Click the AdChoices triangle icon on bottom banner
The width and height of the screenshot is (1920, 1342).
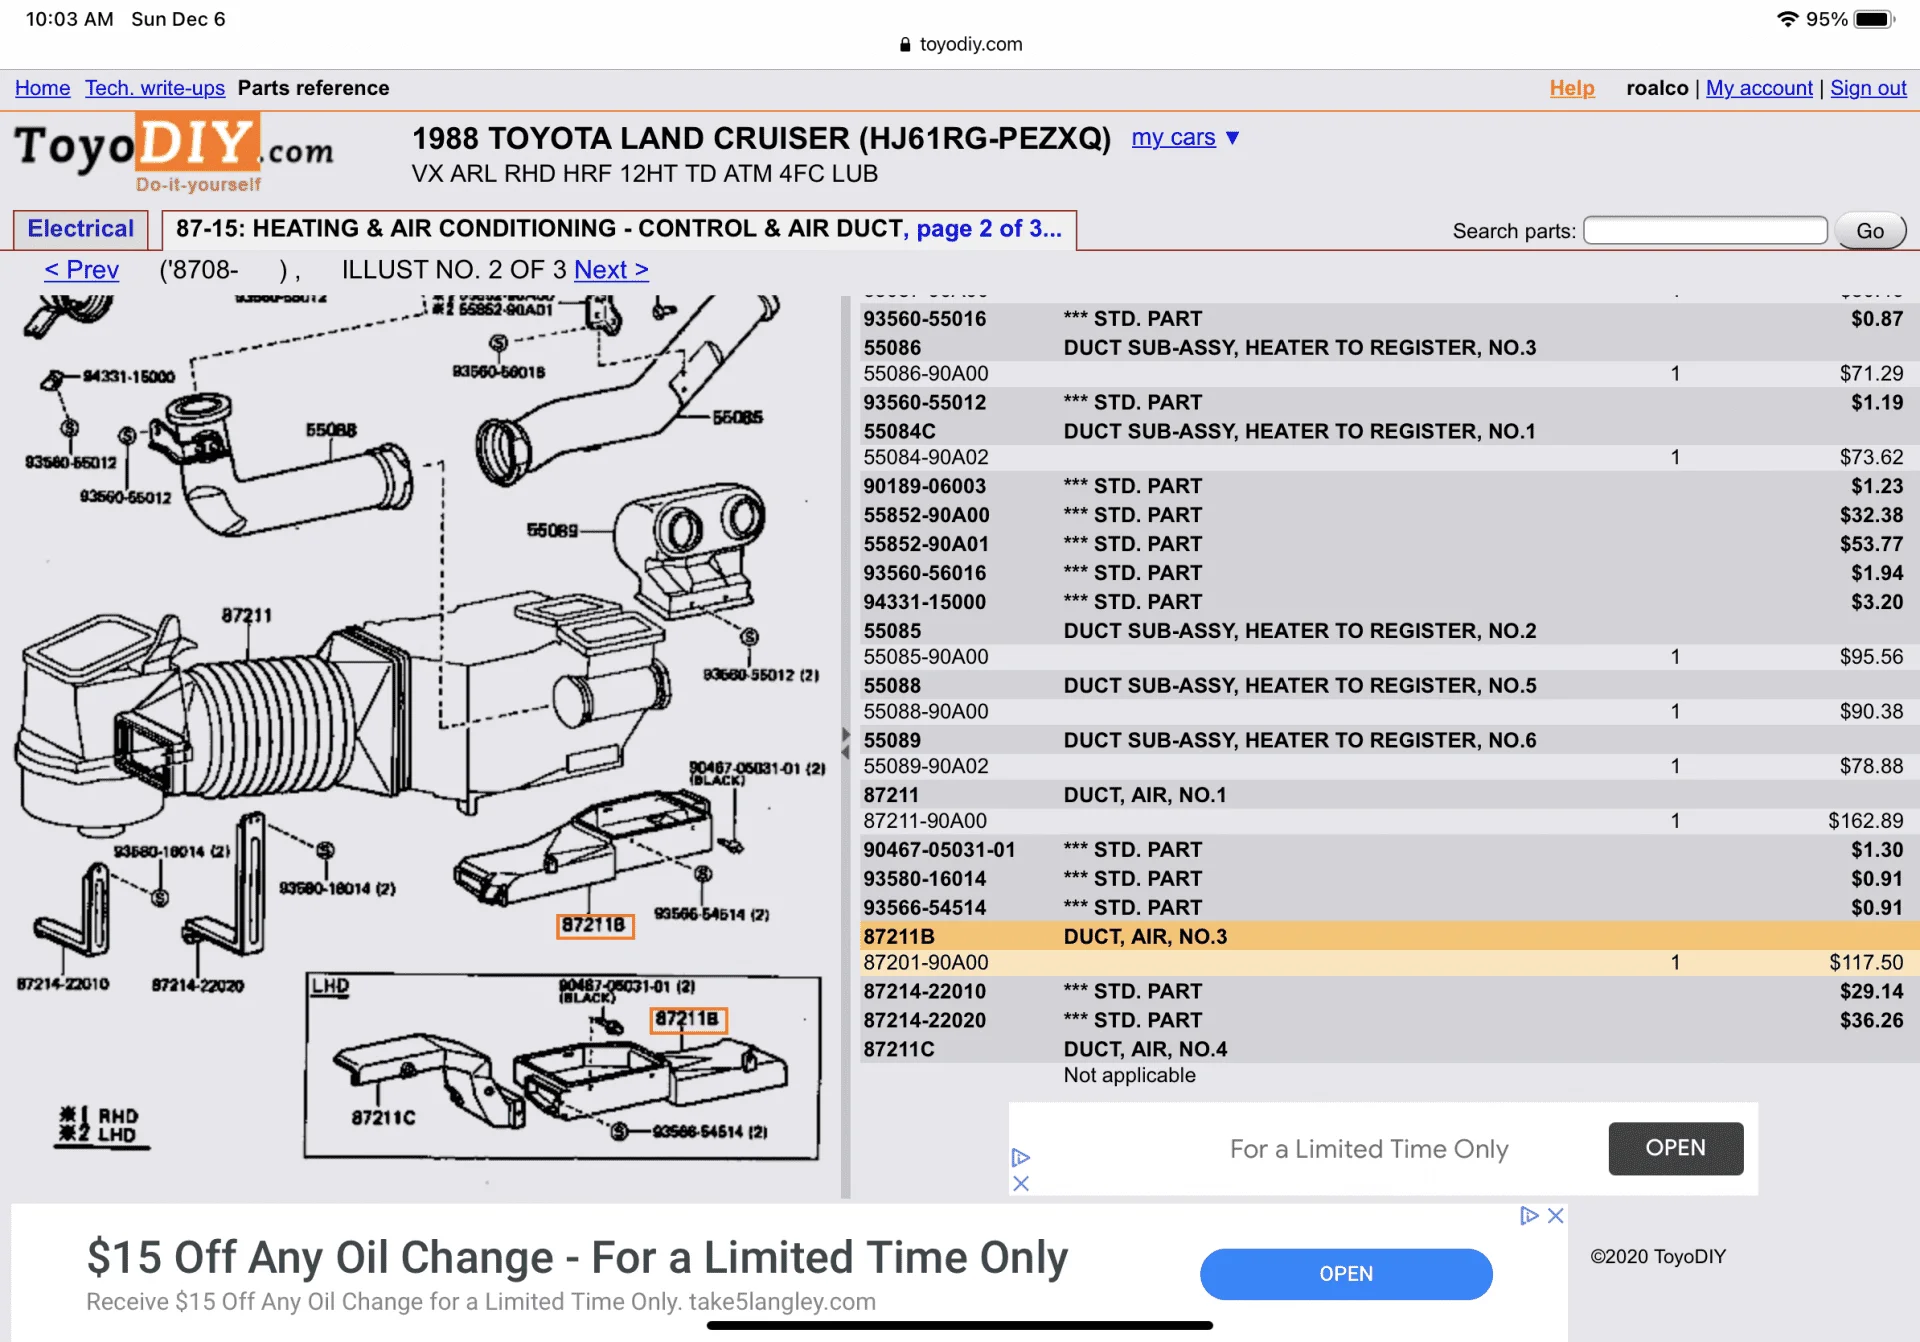pos(1528,1216)
